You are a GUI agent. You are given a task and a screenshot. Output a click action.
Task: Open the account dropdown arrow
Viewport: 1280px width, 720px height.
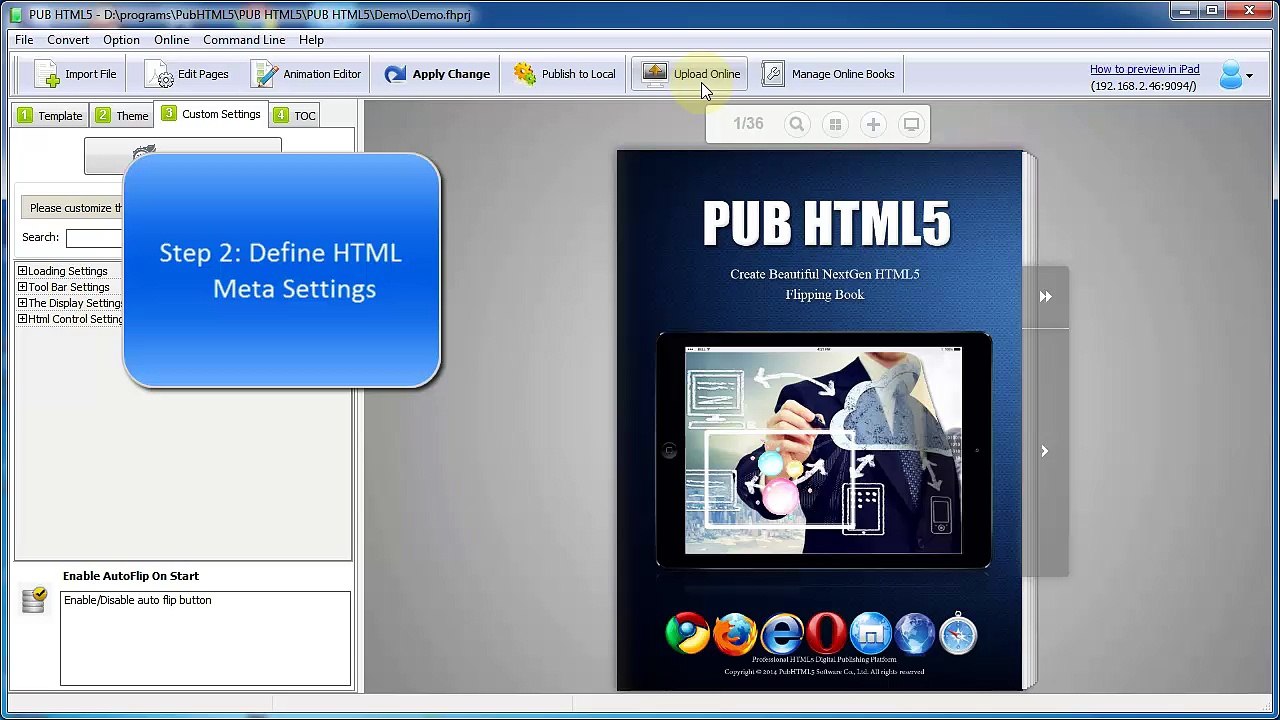point(1249,76)
